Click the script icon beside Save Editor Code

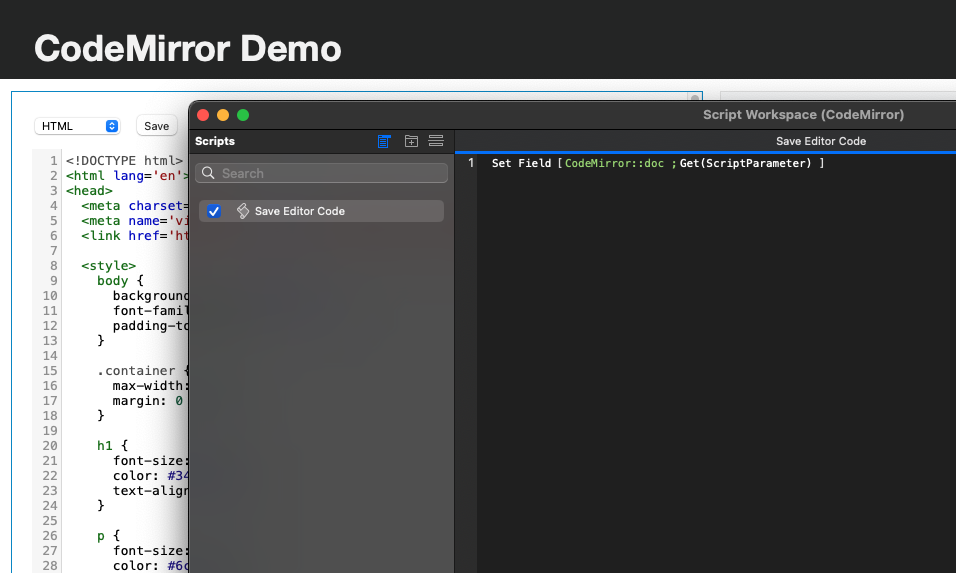(242, 211)
